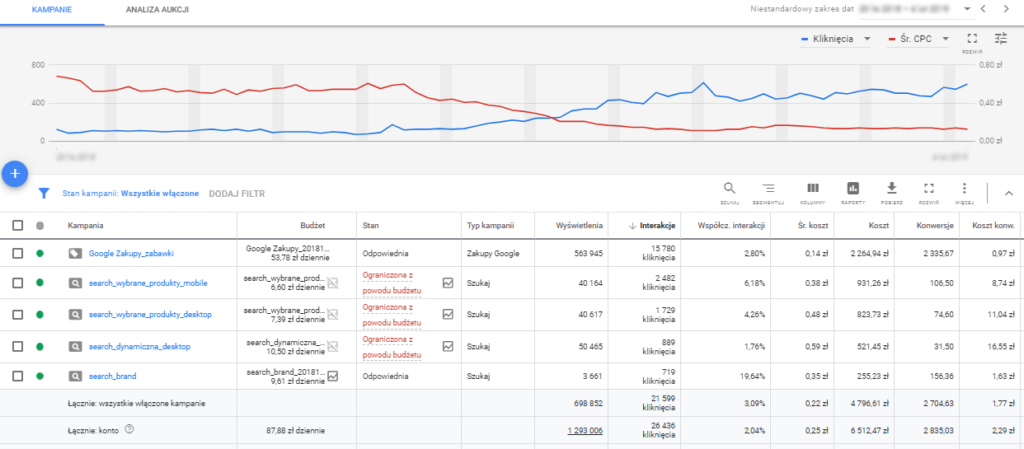The image size is (1024, 449).
Task: Open the Więcej three-dot menu
Action: [x=964, y=190]
